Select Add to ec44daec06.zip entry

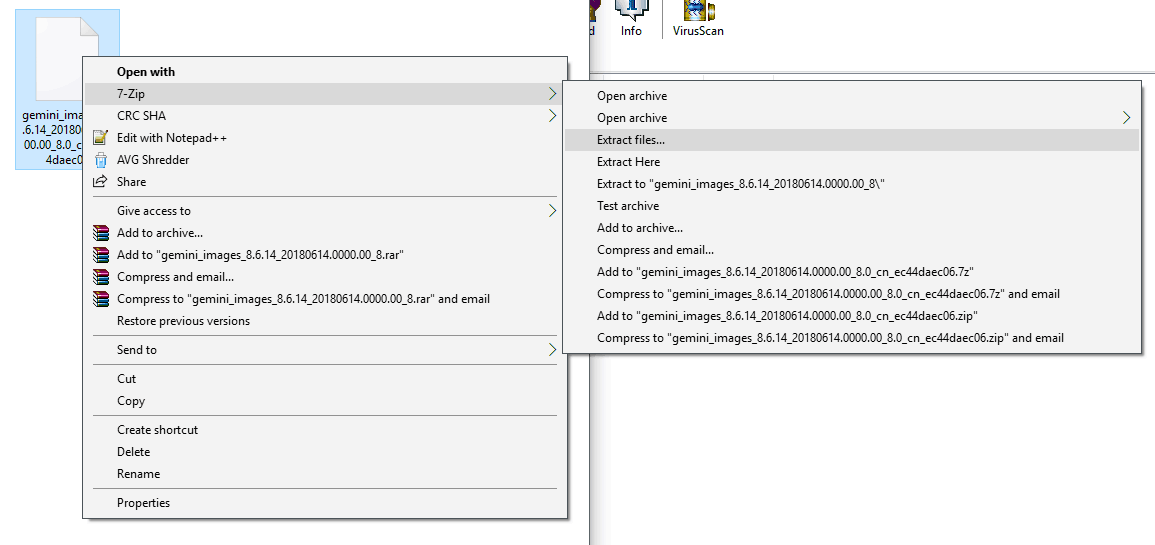[x=852, y=316]
